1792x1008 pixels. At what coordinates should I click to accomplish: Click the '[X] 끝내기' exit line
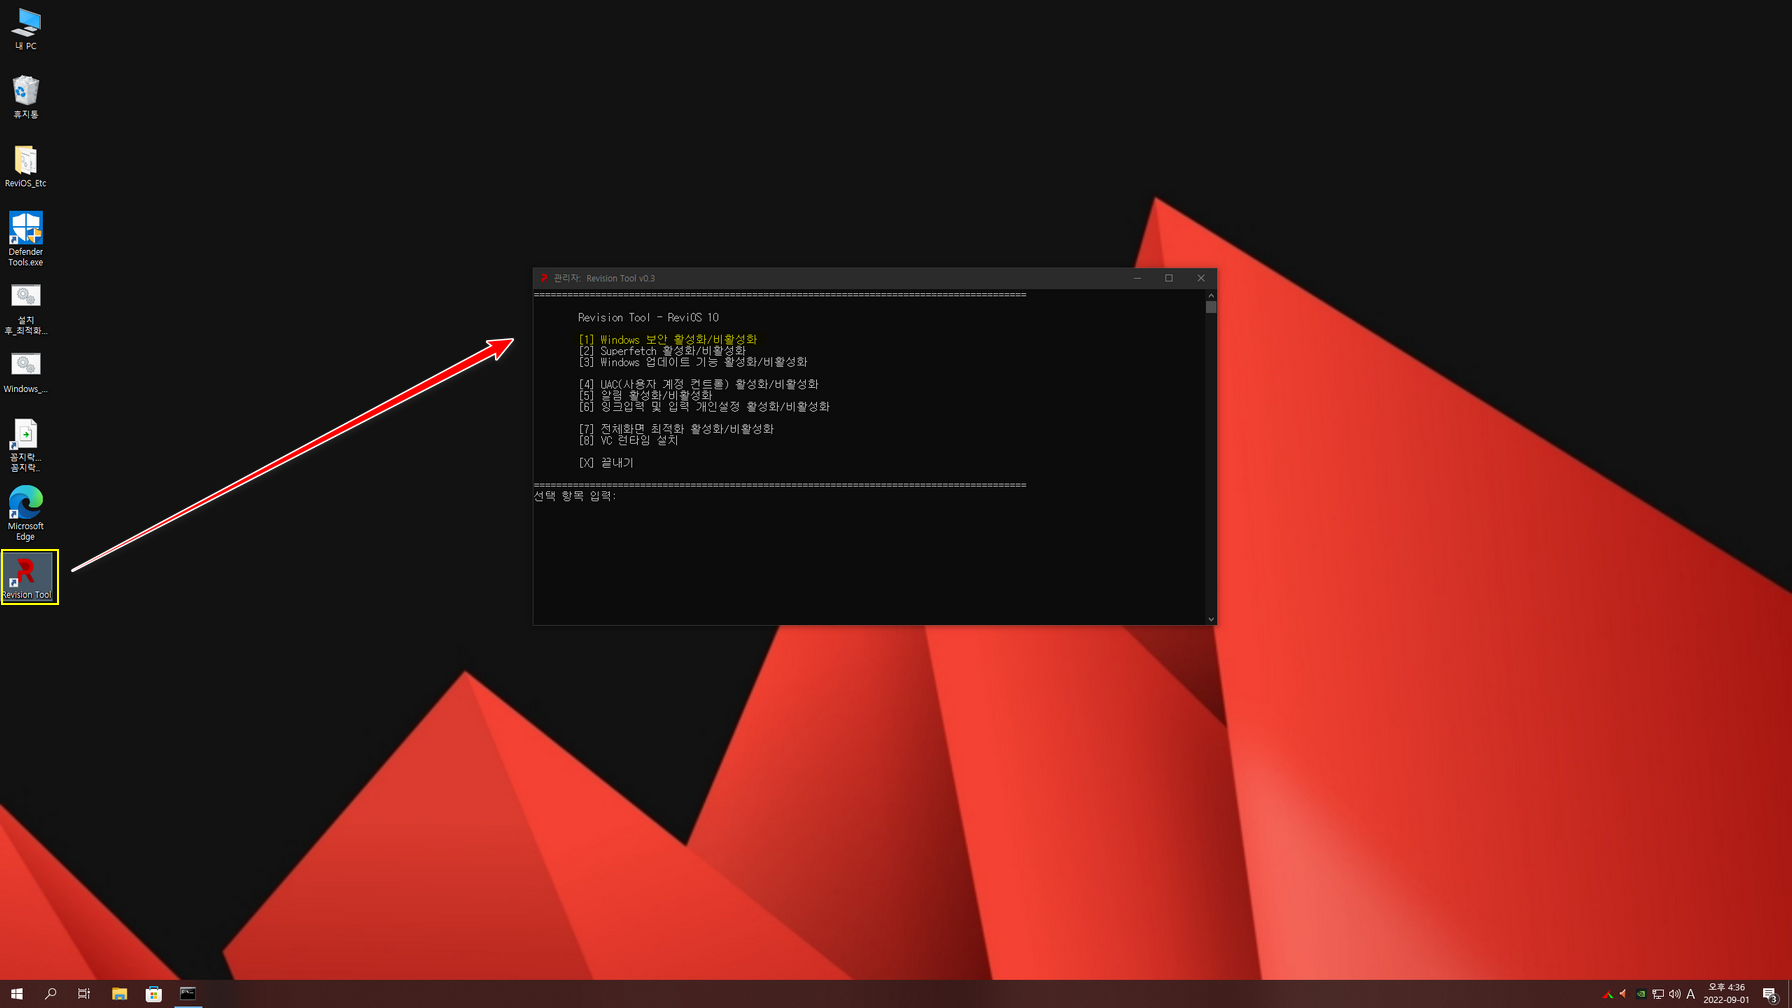click(606, 463)
